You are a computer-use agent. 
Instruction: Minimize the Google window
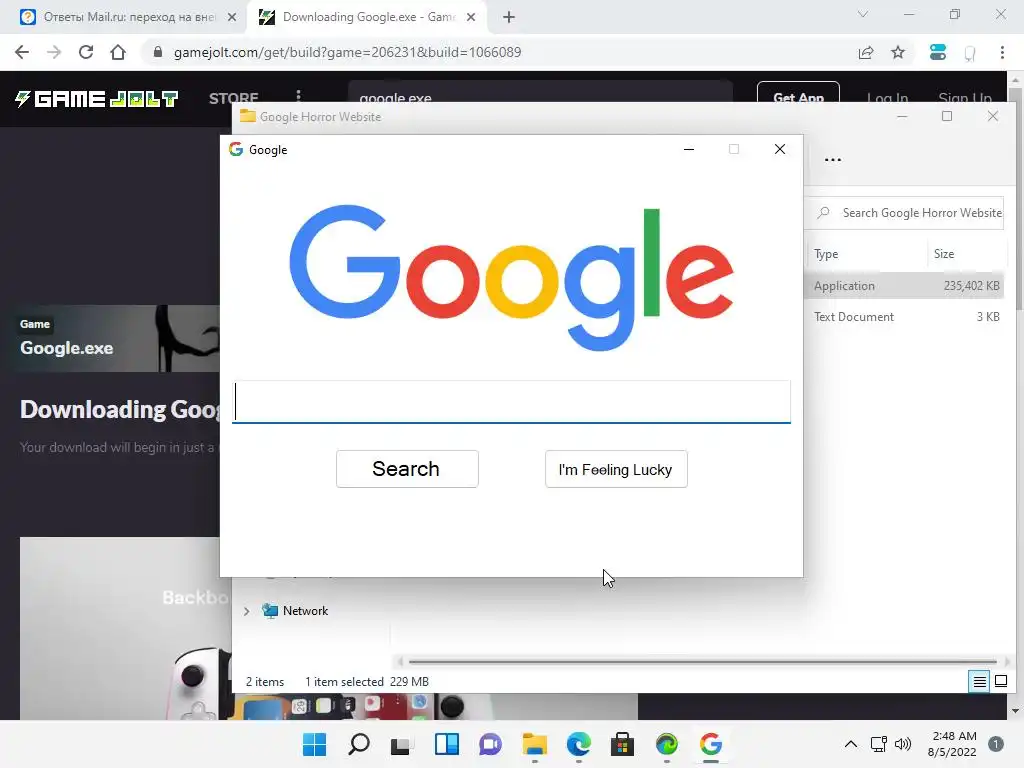pos(688,150)
